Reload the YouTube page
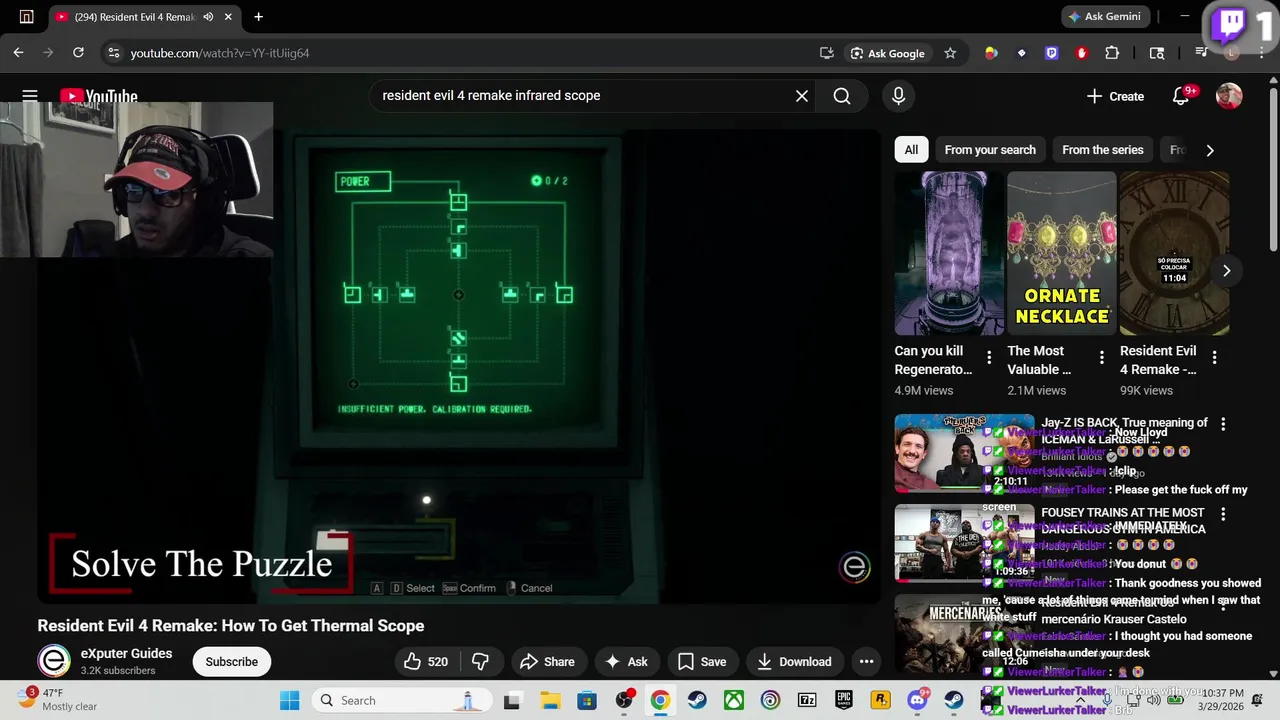The image size is (1280, 720). click(x=78, y=53)
